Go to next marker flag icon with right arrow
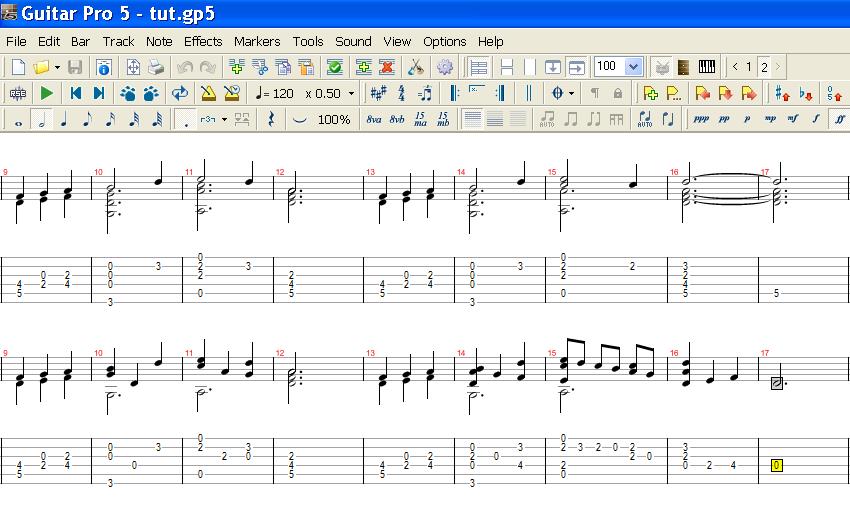Image resolution: width=850 pixels, height=528 pixels. (748, 93)
